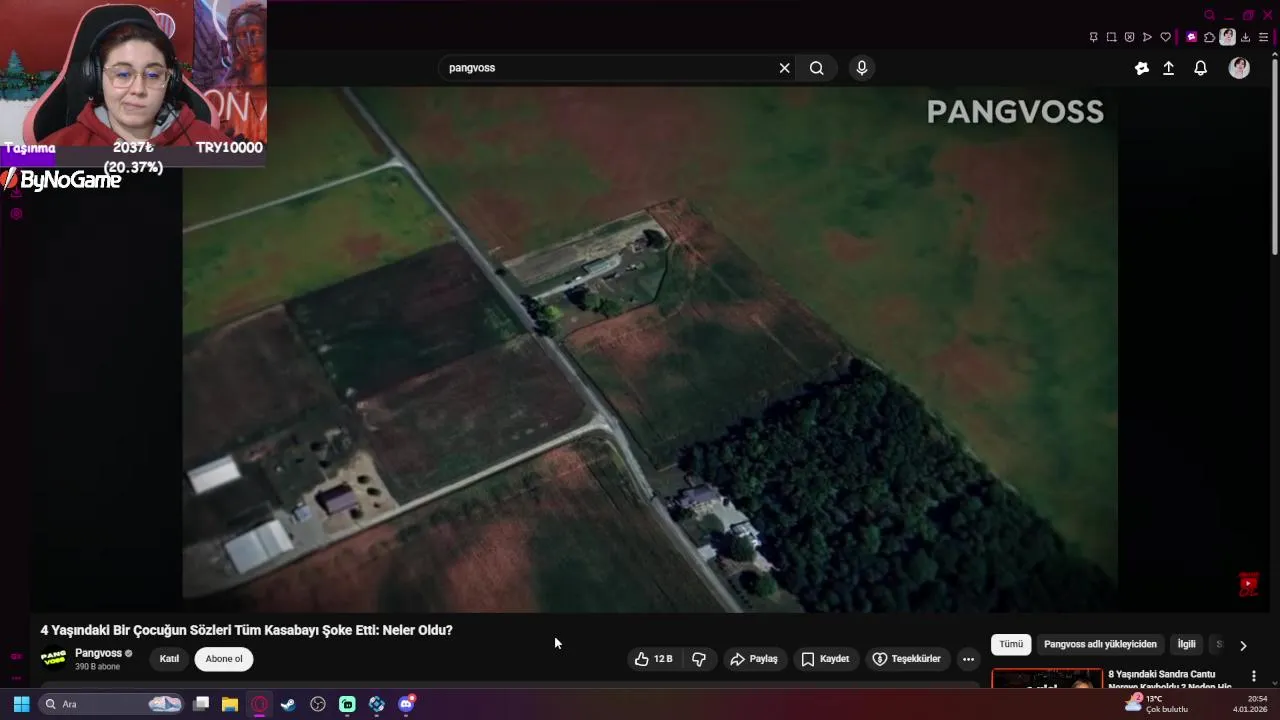Open Discord from taskbar

pyautogui.click(x=406, y=704)
